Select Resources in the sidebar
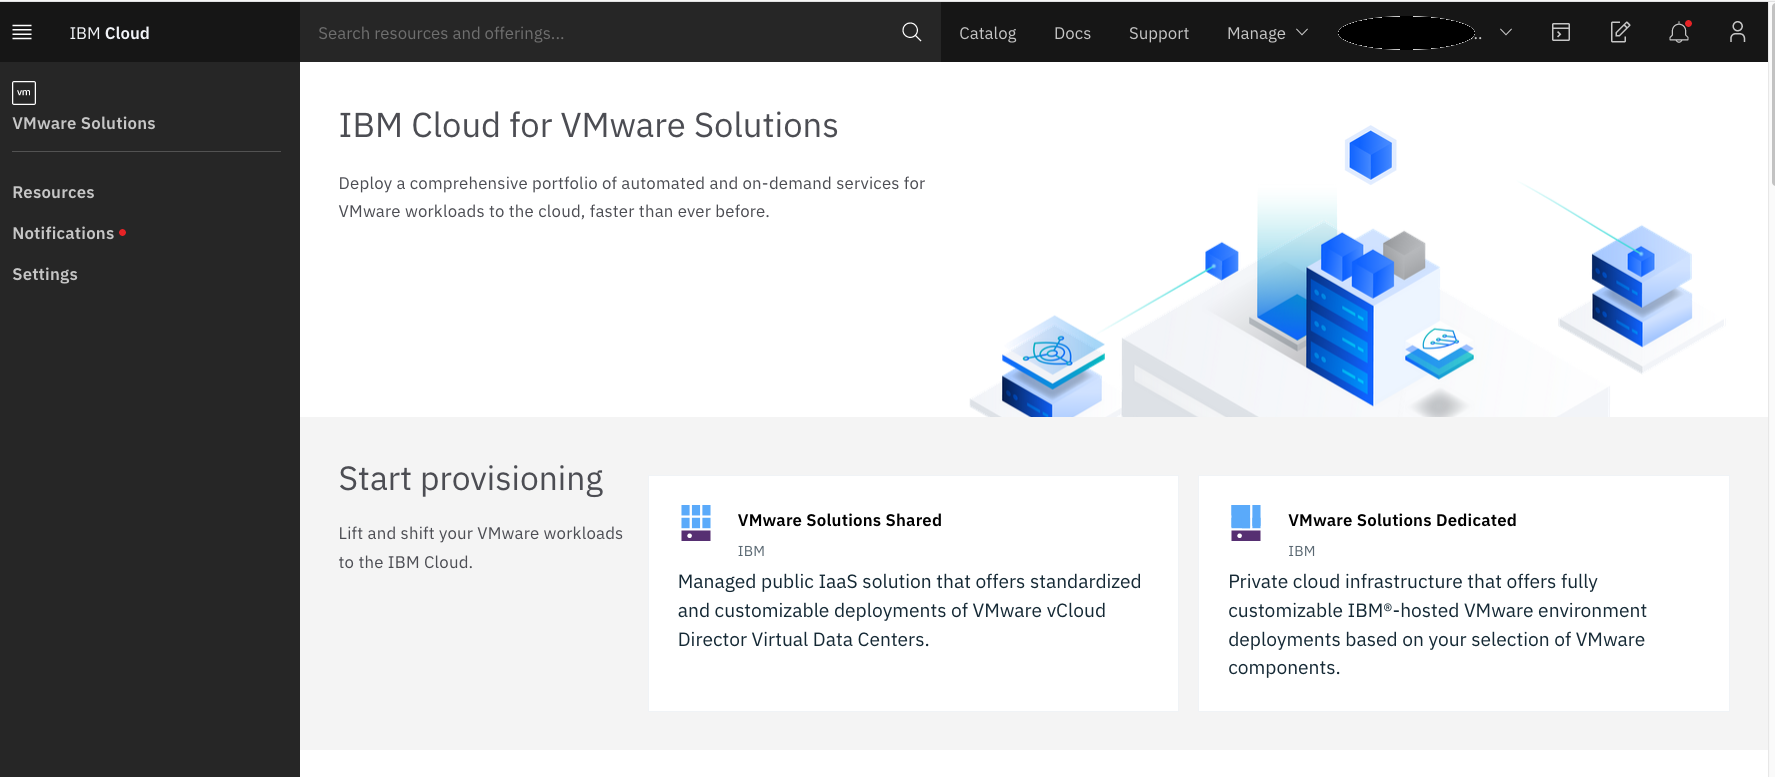Screen dimensions: 1775x777 pyautogui.click(x=53, y=192)
